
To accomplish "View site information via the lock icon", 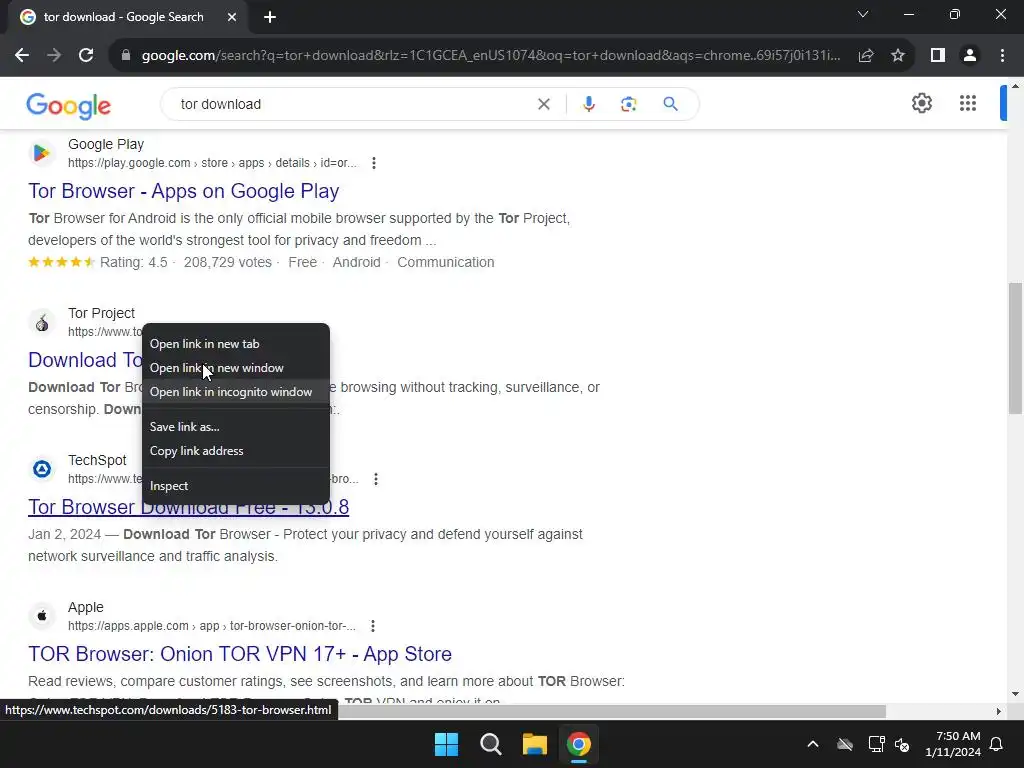I will tap(126, 56).
